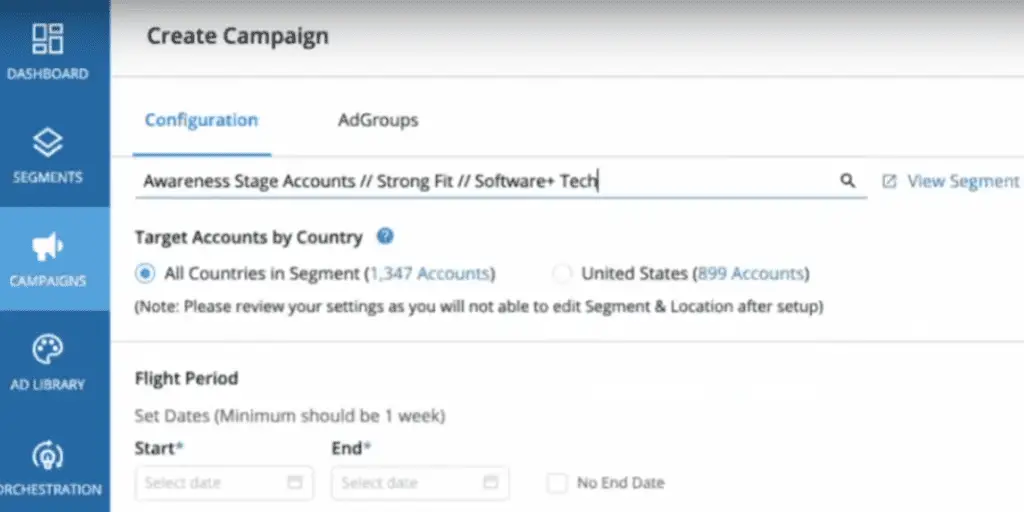Image resolution: width=1024 pixels, height=512 pixels.
Task: Switch to the AdGroups tab
Action: click(378, 120)
